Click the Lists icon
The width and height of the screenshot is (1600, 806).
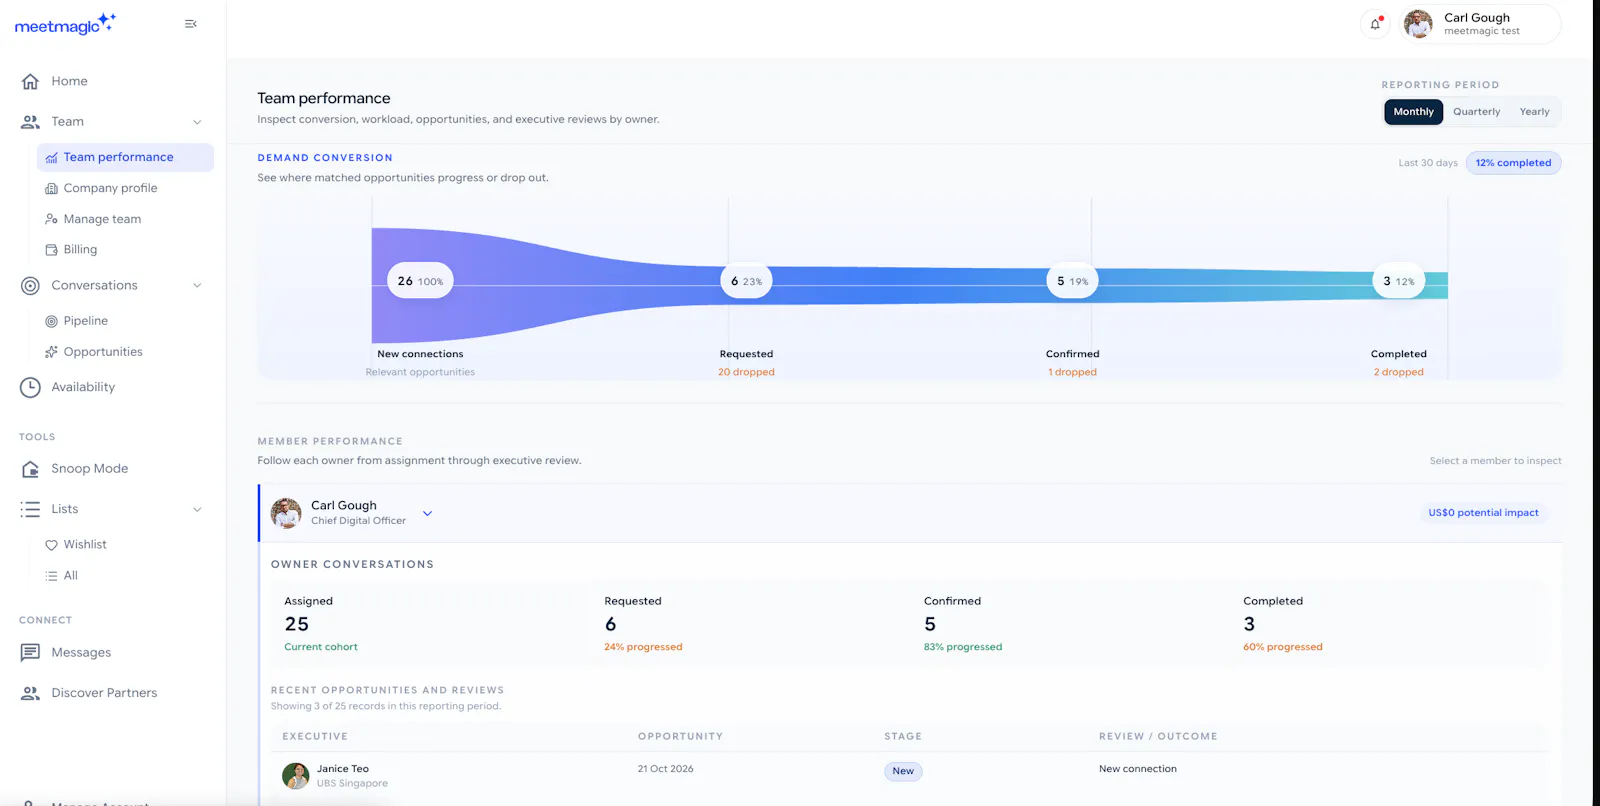click(31, 509)
